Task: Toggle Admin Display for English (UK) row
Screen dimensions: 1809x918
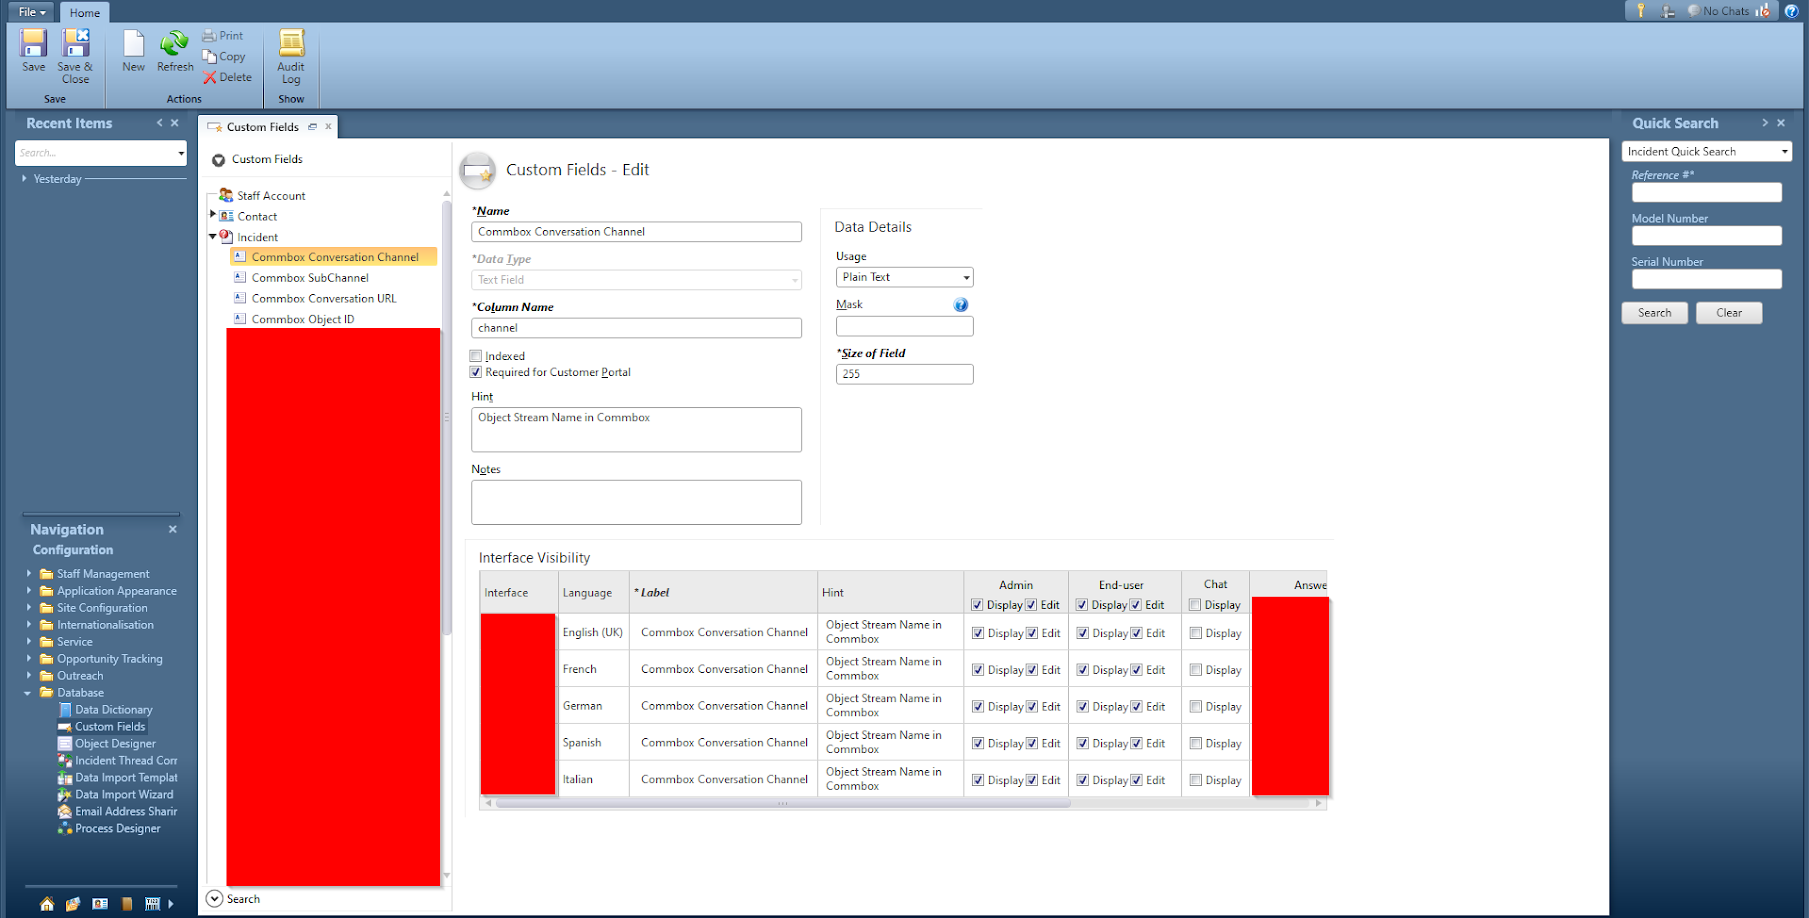Action: click(978, 633)
